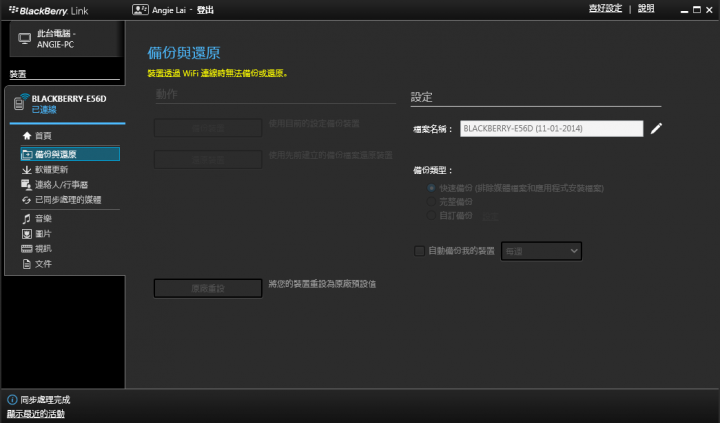
Task: Select the 完整備份 radio button
Action: coord(431,202)
